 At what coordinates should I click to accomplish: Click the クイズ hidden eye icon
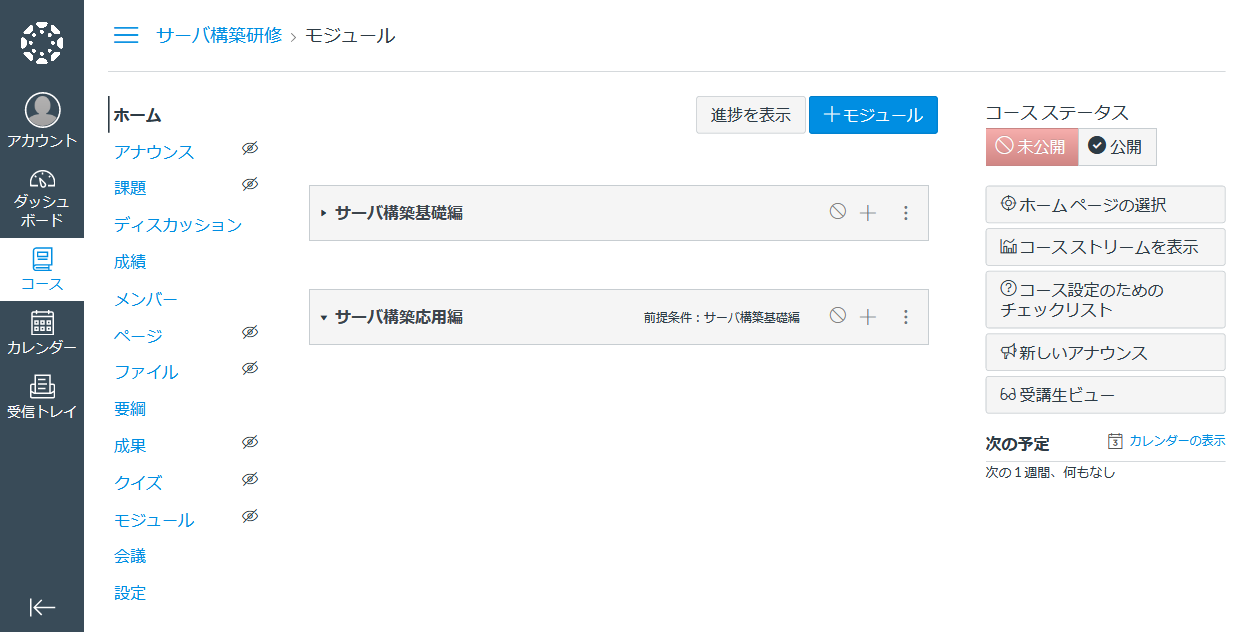click(x=250, y=479)
